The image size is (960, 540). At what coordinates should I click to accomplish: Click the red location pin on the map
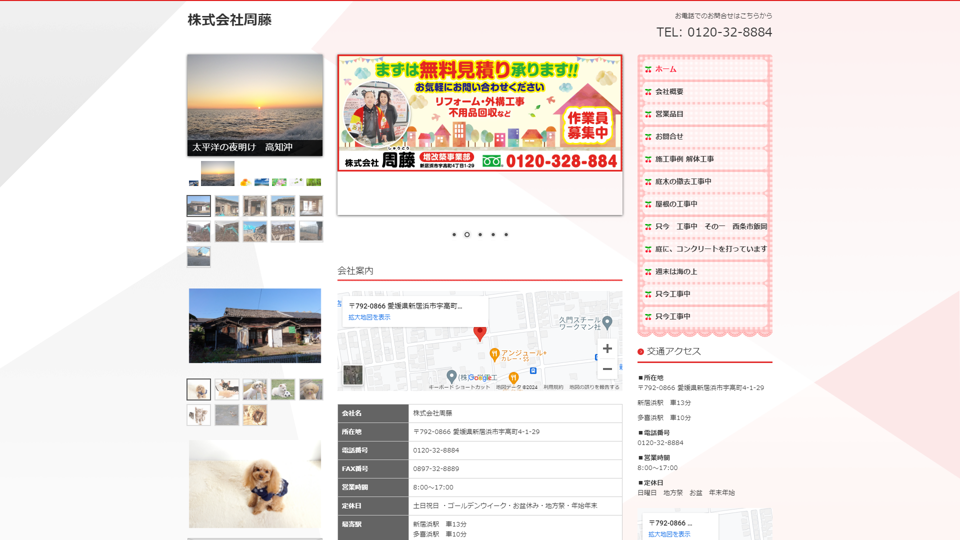tap(480, 333)
